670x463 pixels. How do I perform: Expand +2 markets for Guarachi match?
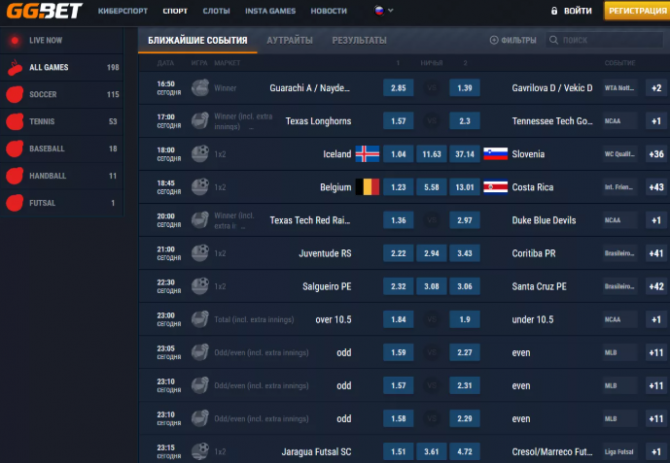656,88
